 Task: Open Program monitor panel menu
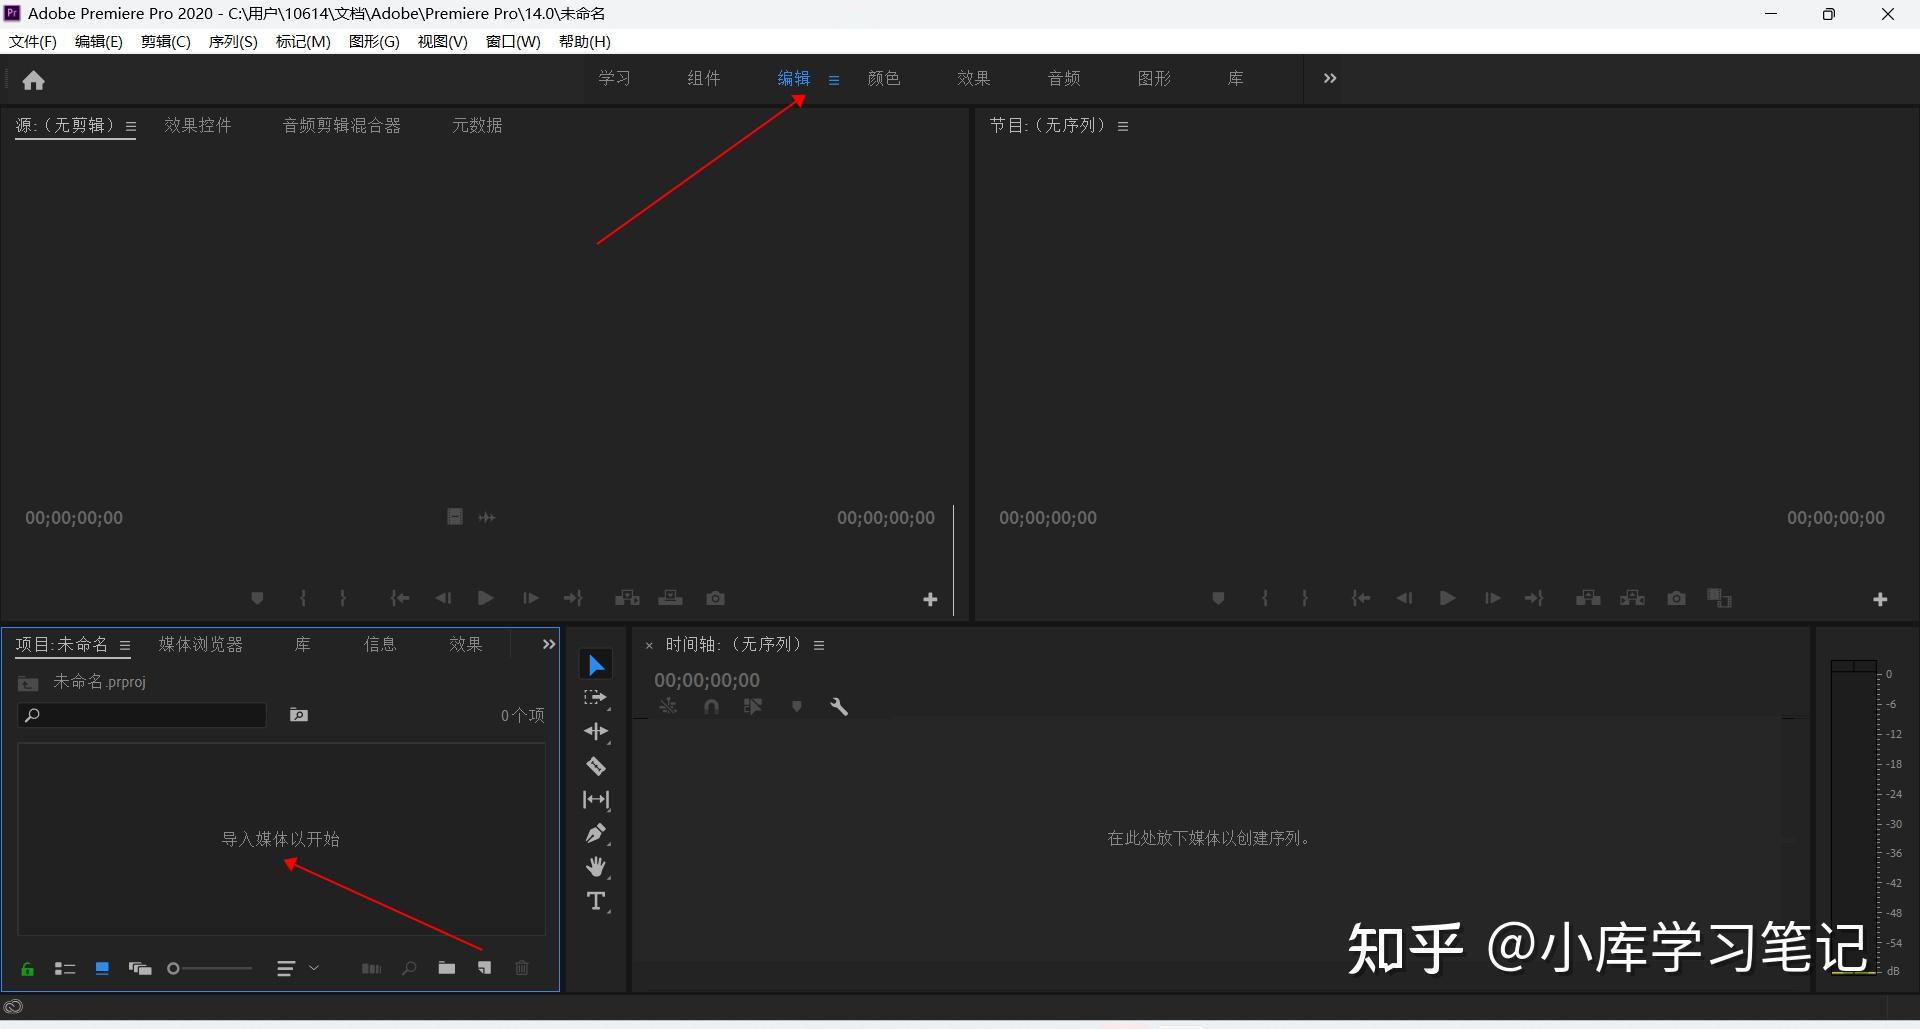pos(1123,127)
